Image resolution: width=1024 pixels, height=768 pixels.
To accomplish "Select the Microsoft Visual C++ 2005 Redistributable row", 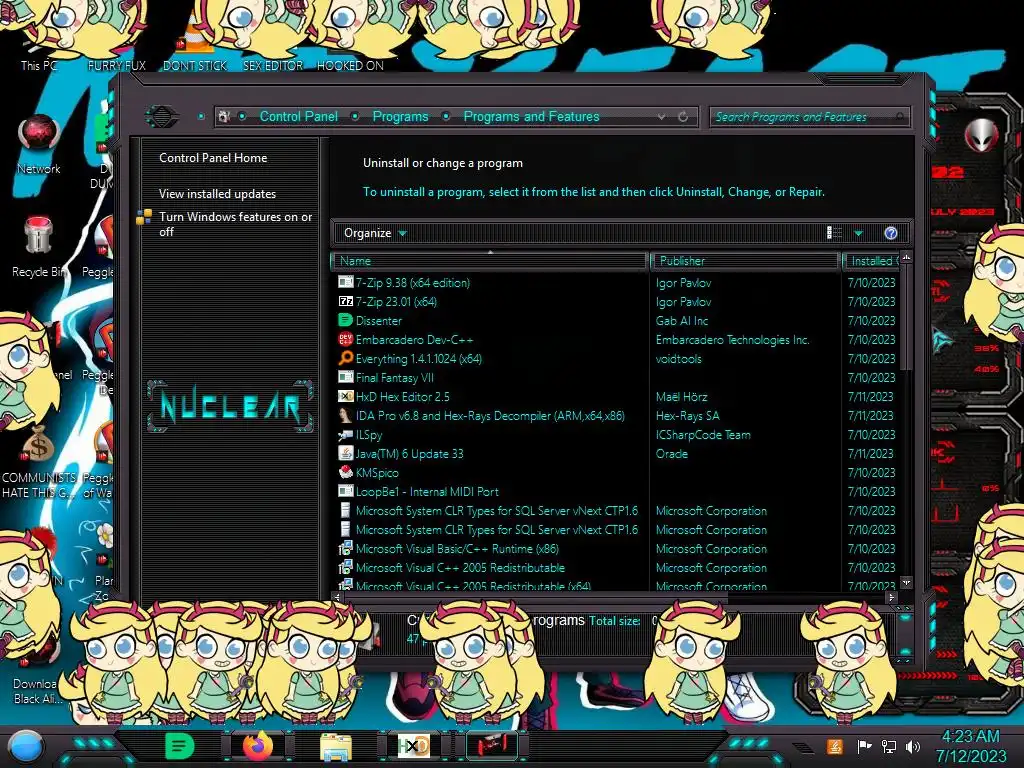I will 616,568.
